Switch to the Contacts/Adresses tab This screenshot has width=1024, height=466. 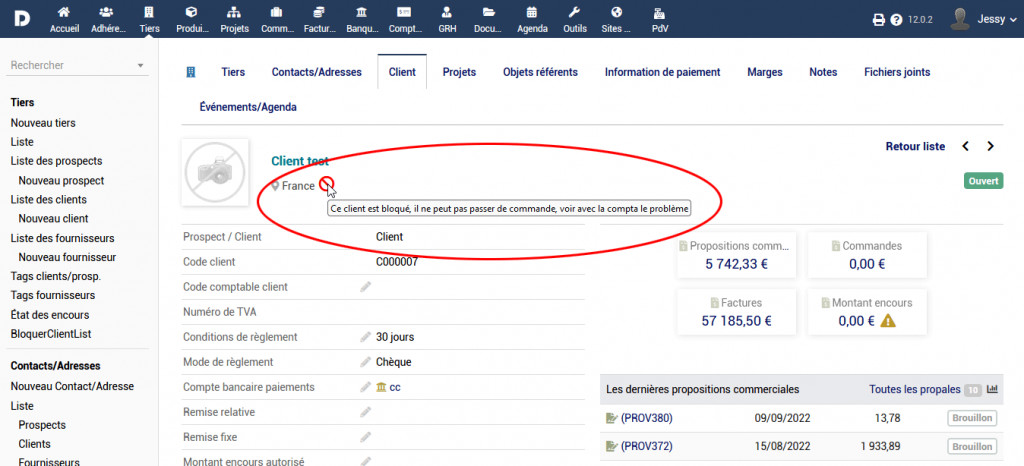[316, 72]
